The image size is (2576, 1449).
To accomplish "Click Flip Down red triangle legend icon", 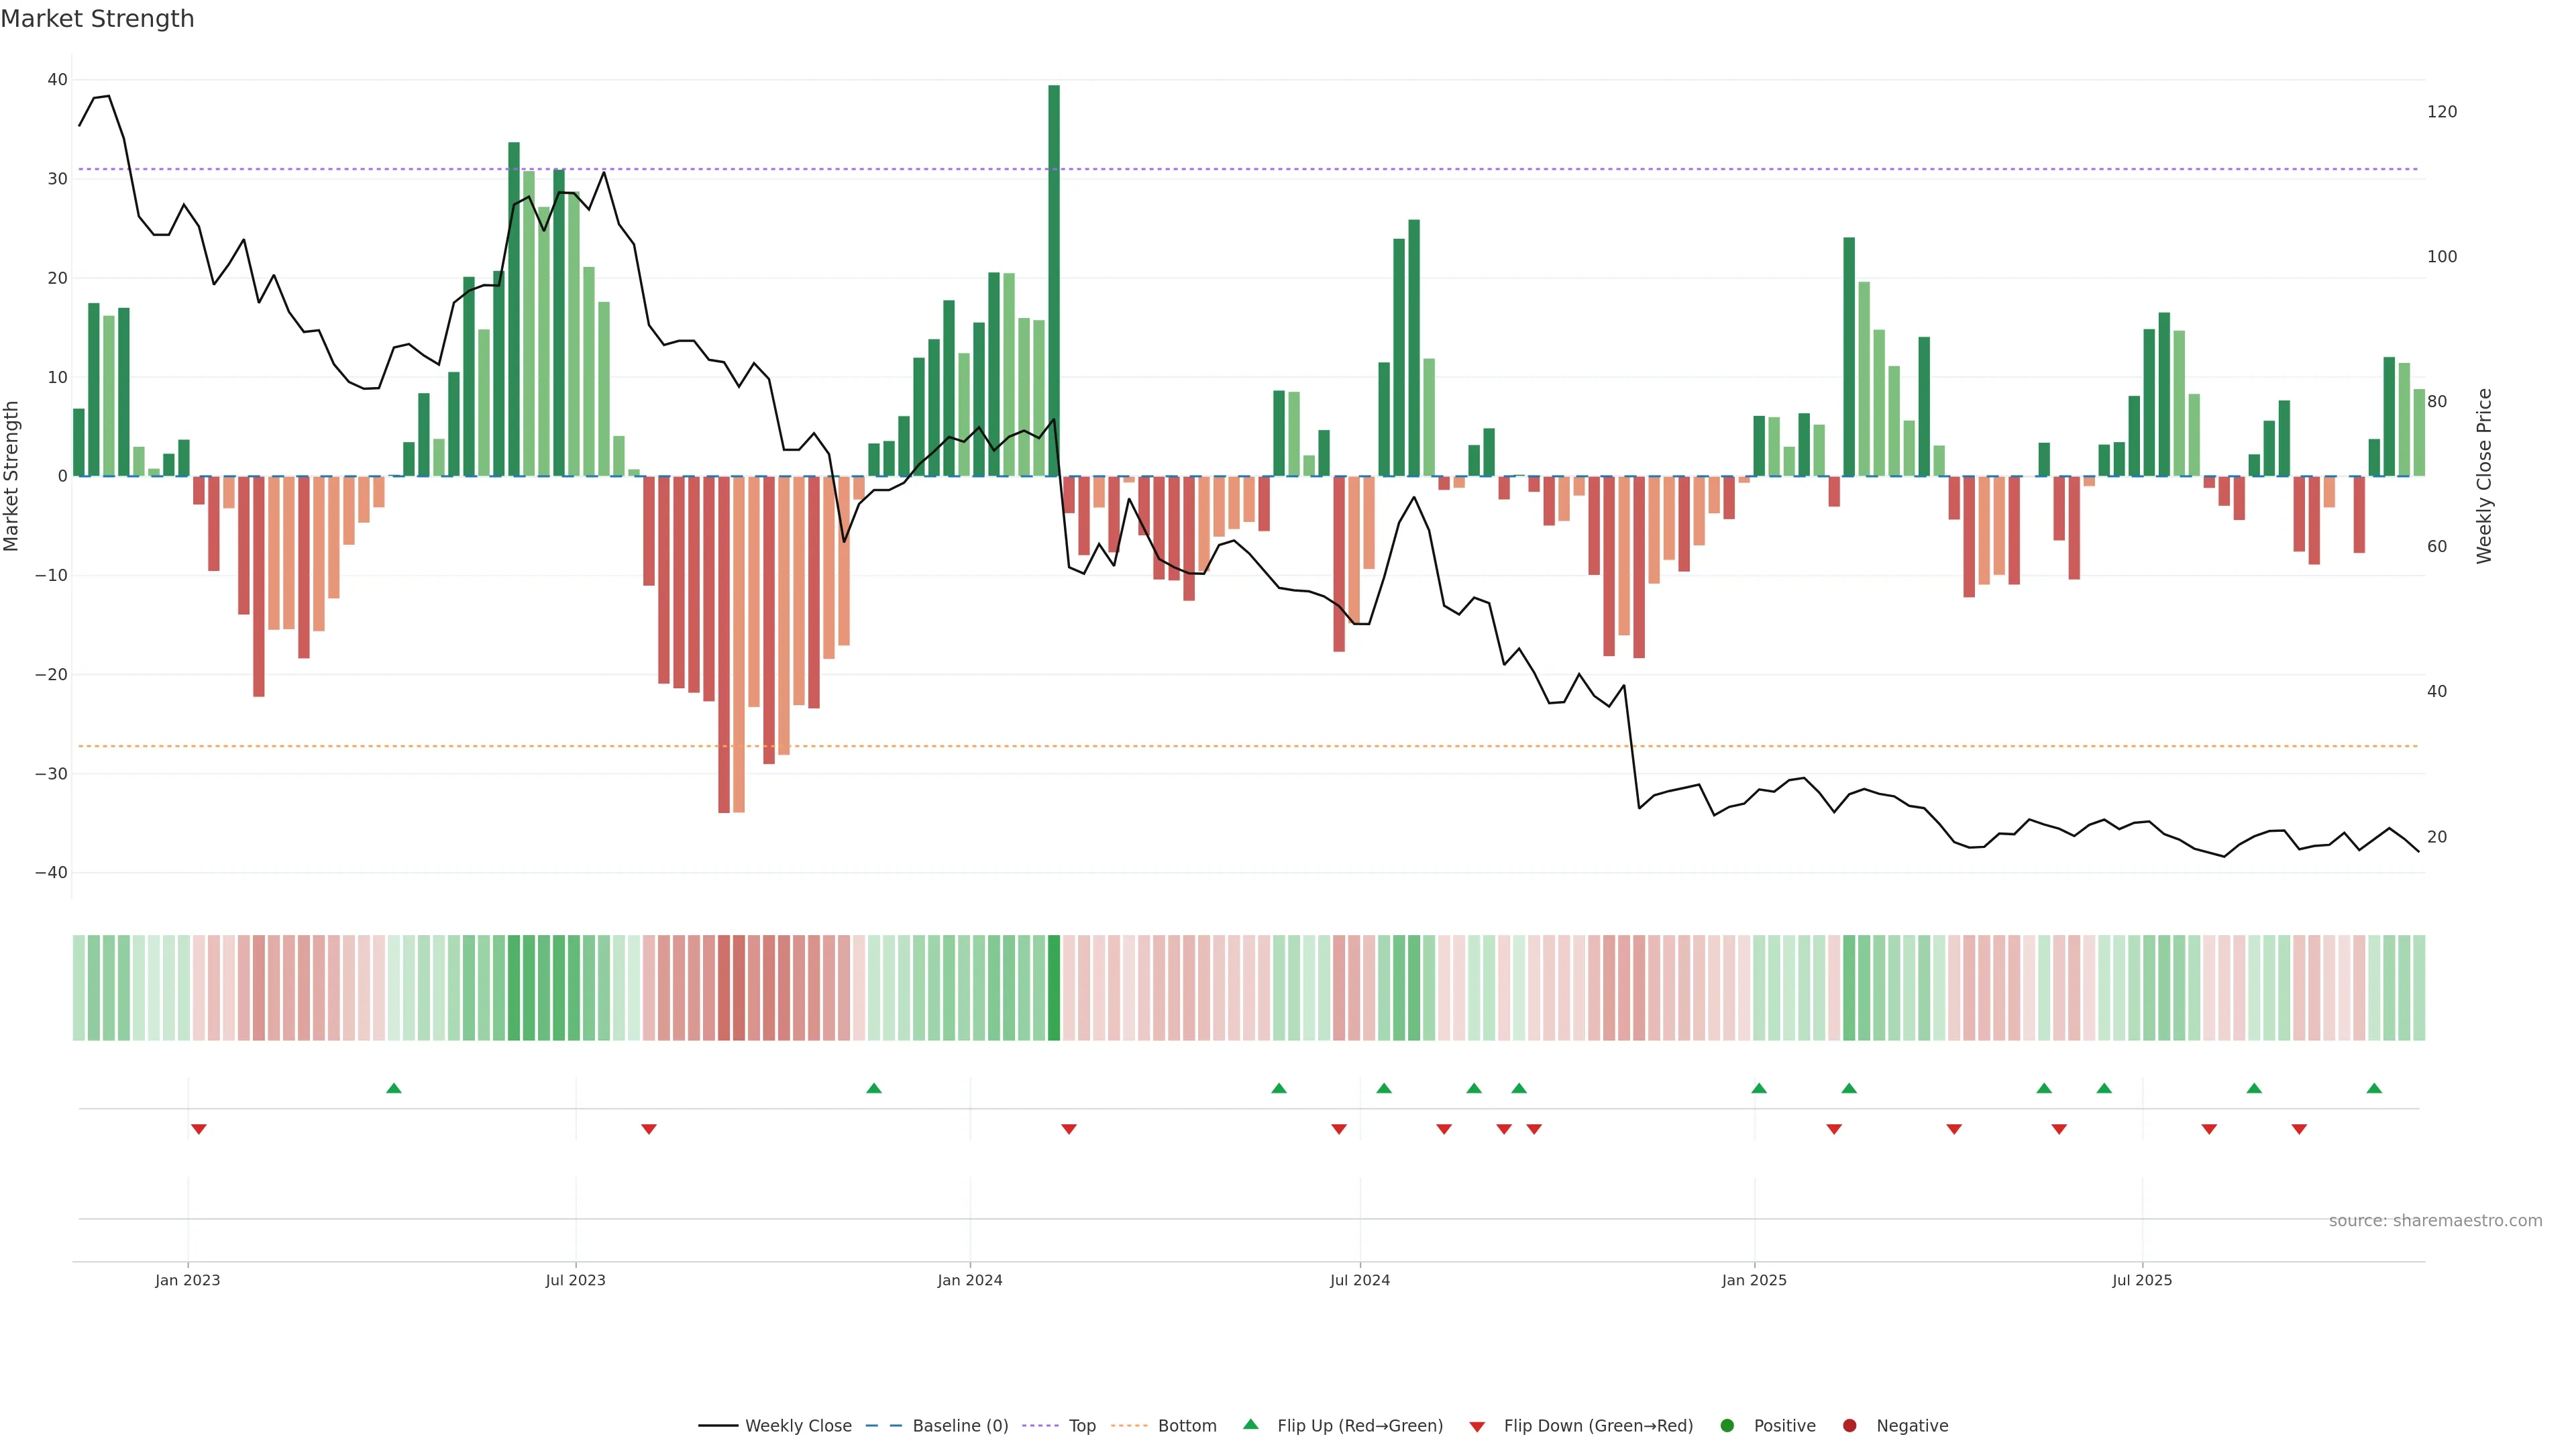I will coord(1477,1427).
